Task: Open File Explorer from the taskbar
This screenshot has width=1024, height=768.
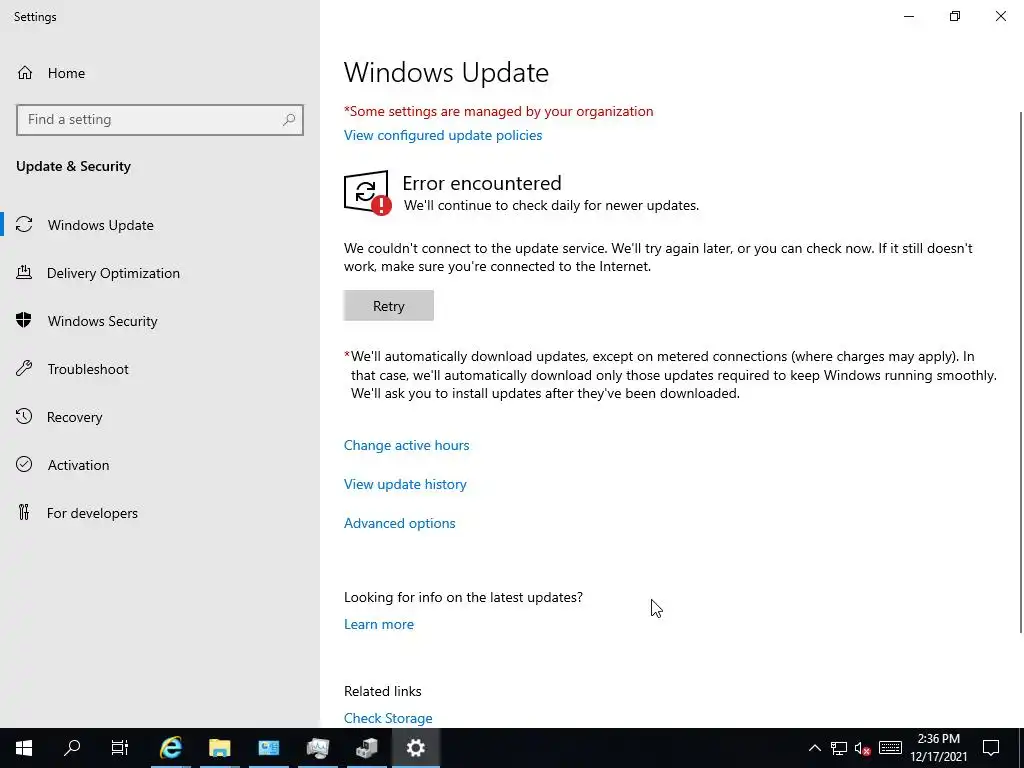Action: point(219,748)
